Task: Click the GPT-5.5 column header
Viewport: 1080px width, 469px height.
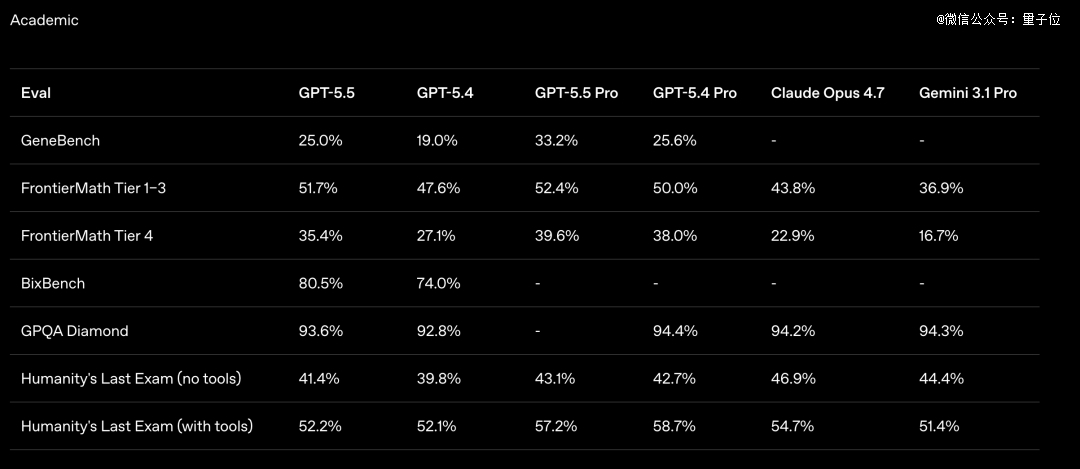Action: 326,93
